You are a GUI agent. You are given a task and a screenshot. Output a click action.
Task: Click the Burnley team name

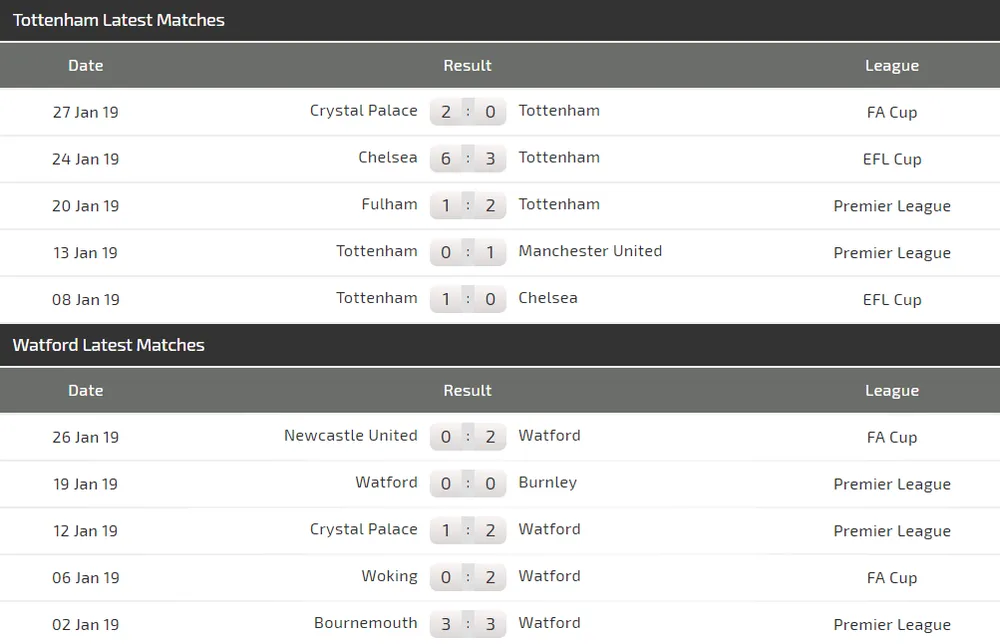tap(547, 483)
